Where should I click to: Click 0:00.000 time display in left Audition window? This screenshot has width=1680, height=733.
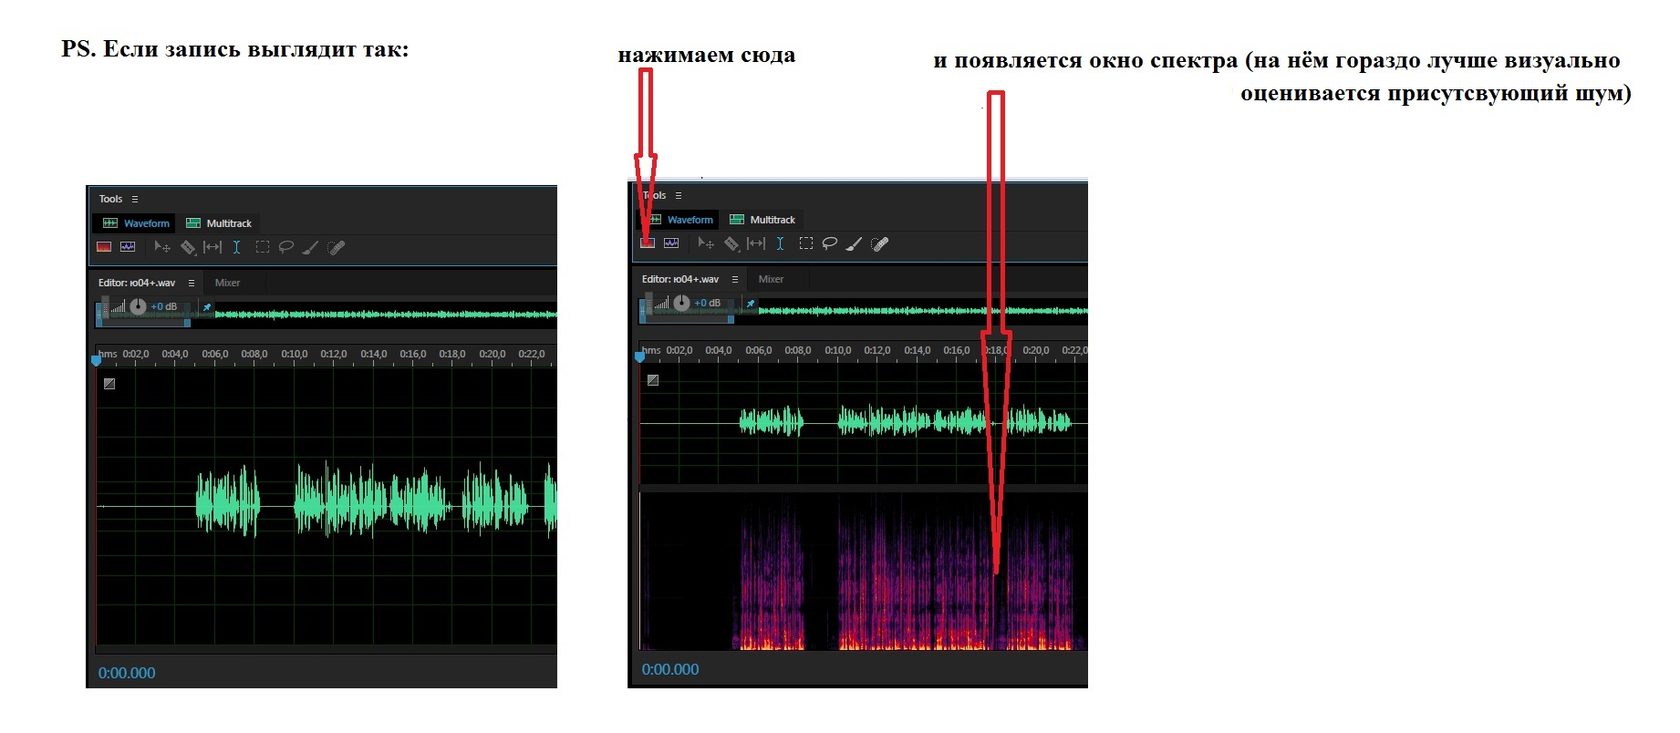click(x=127, y=673)
